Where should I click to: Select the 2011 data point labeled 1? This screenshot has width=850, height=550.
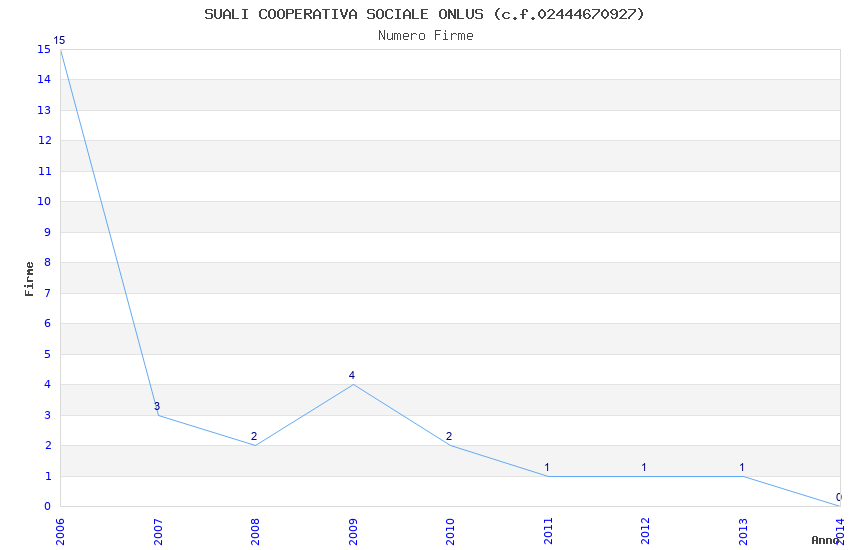coord(548,476)
